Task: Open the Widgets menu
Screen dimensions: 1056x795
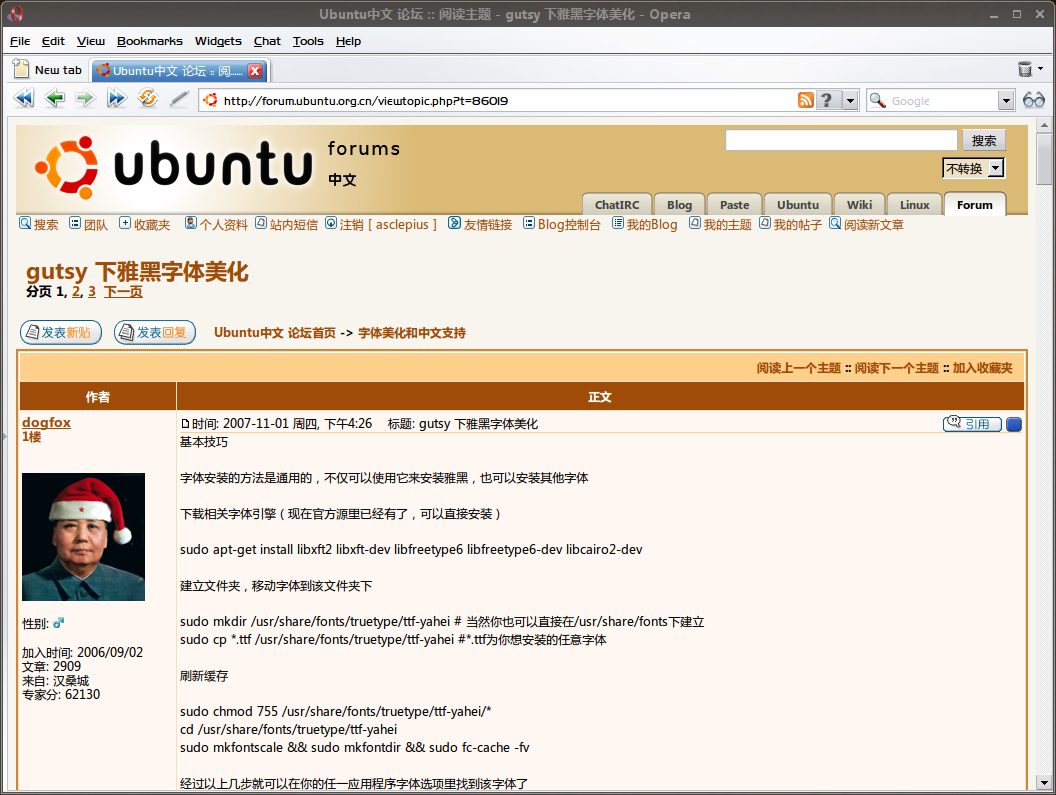Action: pos(218,41)
